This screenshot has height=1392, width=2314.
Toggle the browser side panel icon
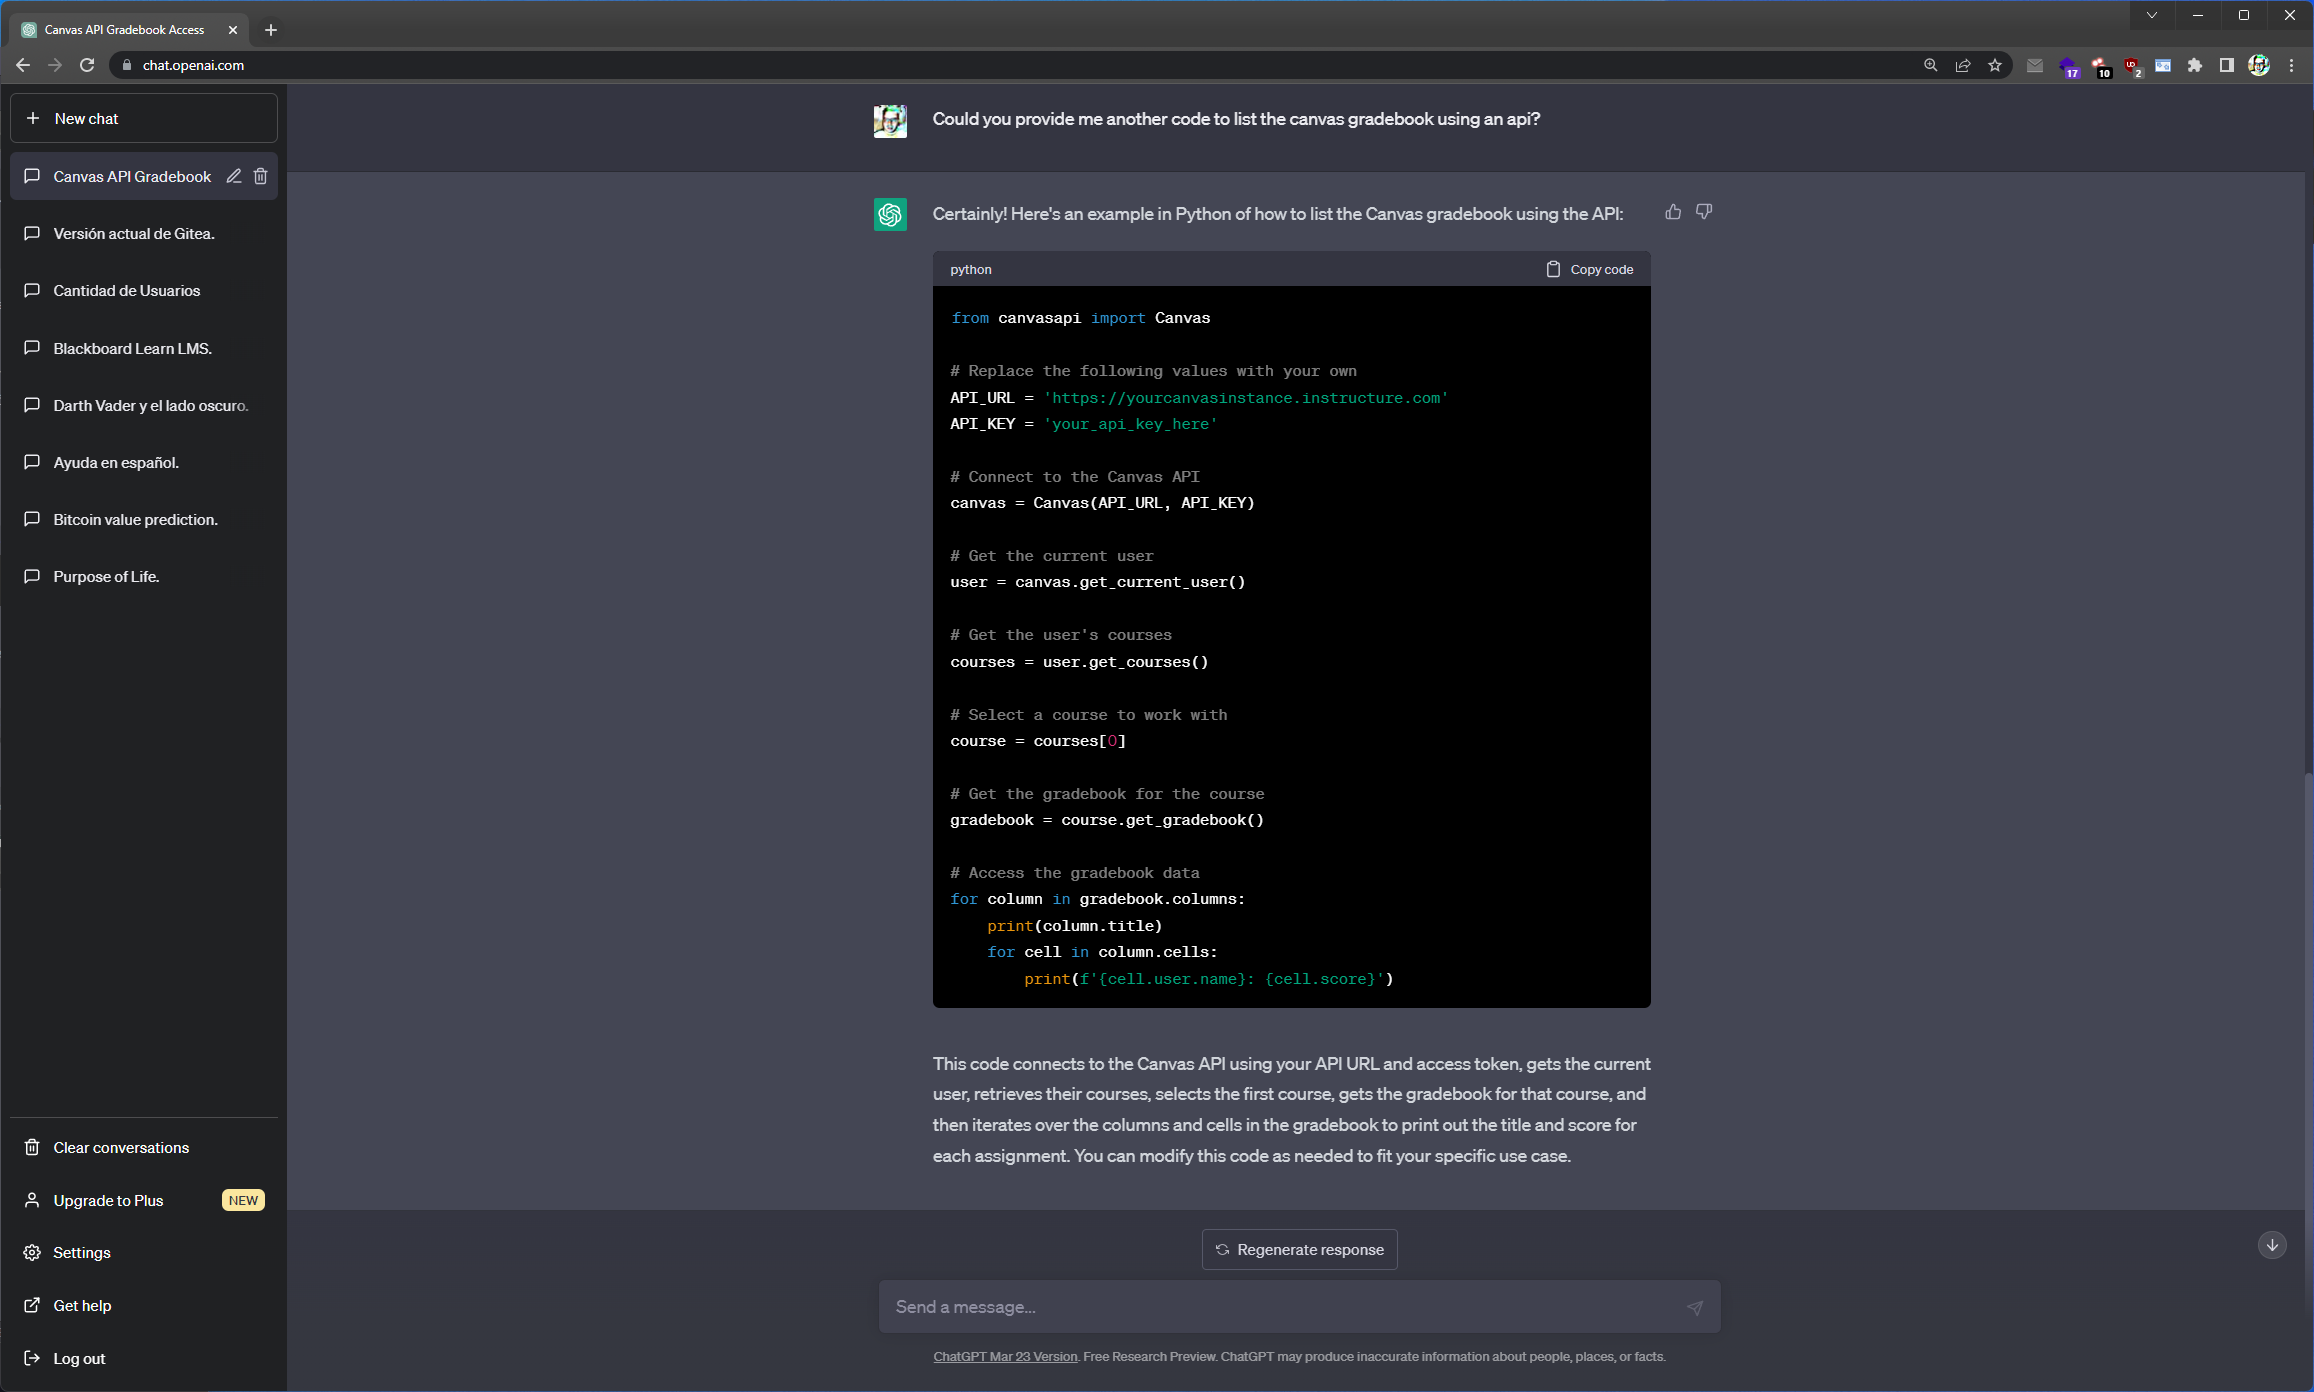pos(2227,65)
